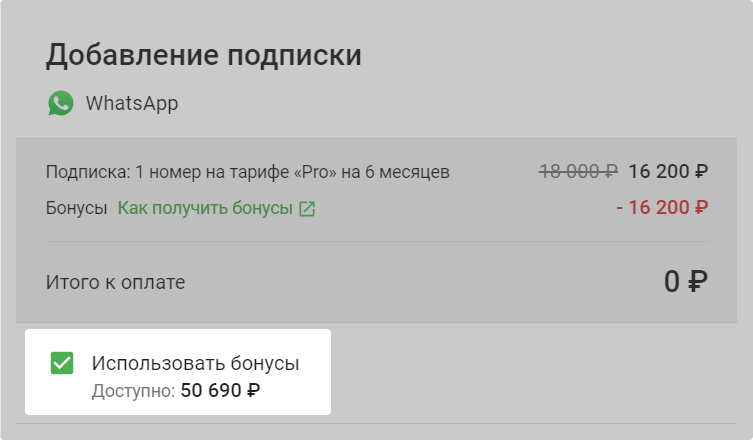Click the crossed-out 18 000 ₽ price
This screenshot has height=440, width=753.
(x=578, y=171)
